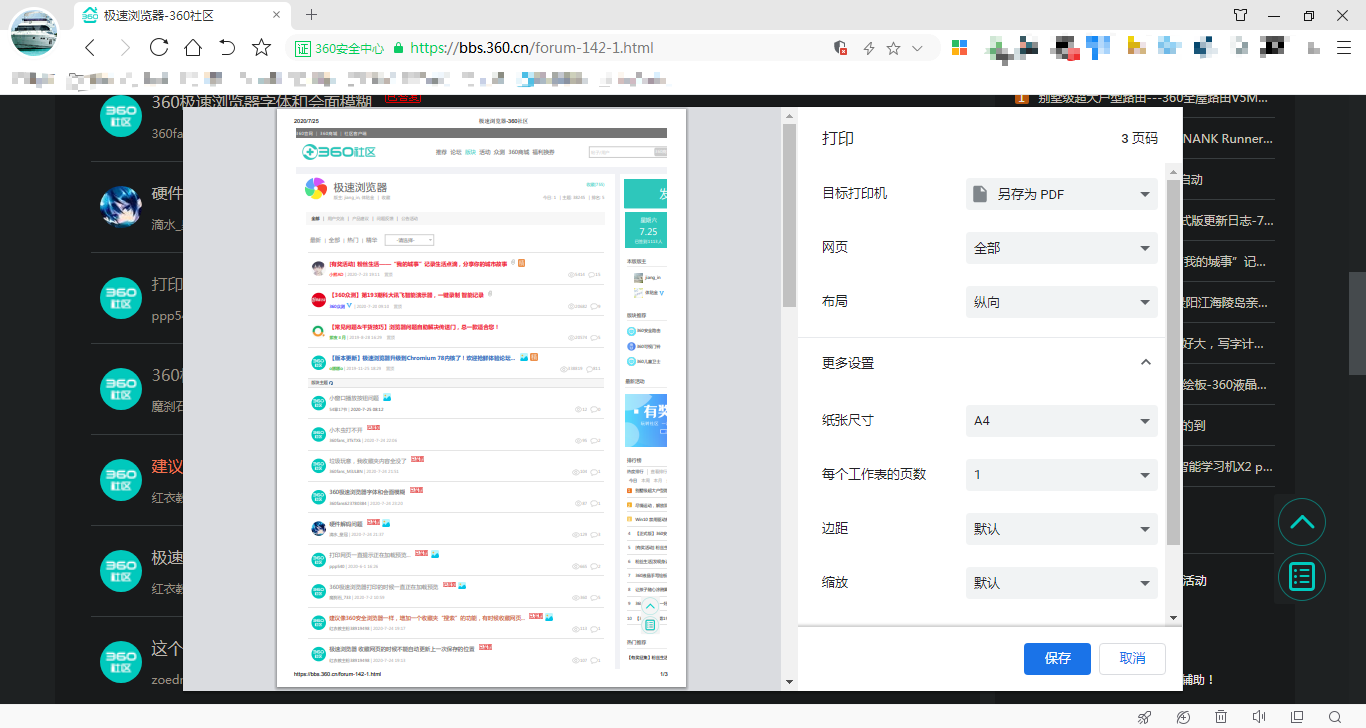Viewport: 1366px width, 728px height.
Task: Open the browser home page icon
Action: click(x=192, y=47)
